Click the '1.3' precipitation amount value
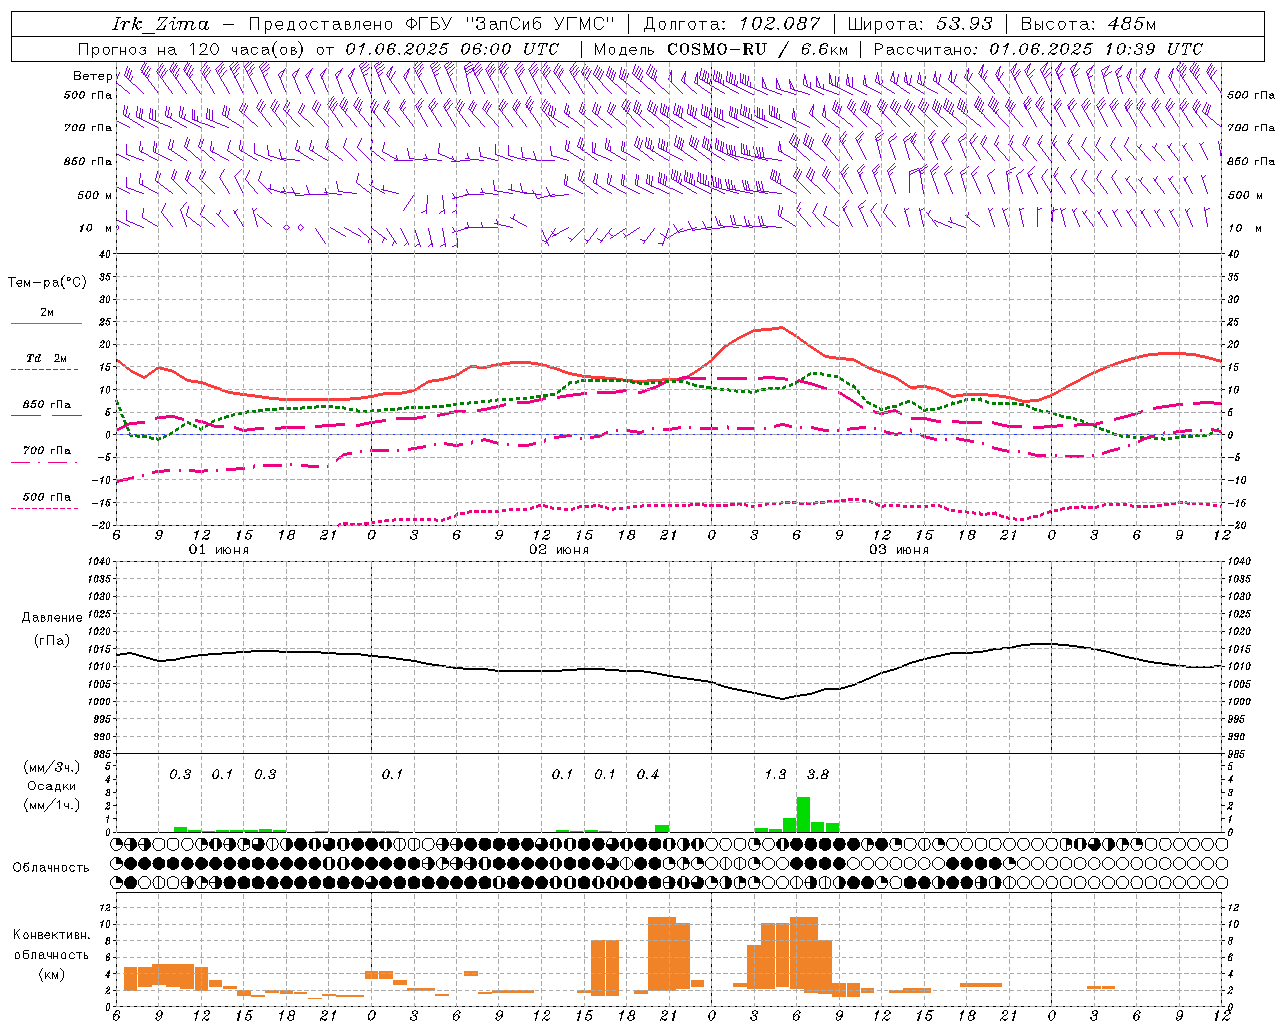Viewport: 1280px width, 1024px height. [775, 775]
